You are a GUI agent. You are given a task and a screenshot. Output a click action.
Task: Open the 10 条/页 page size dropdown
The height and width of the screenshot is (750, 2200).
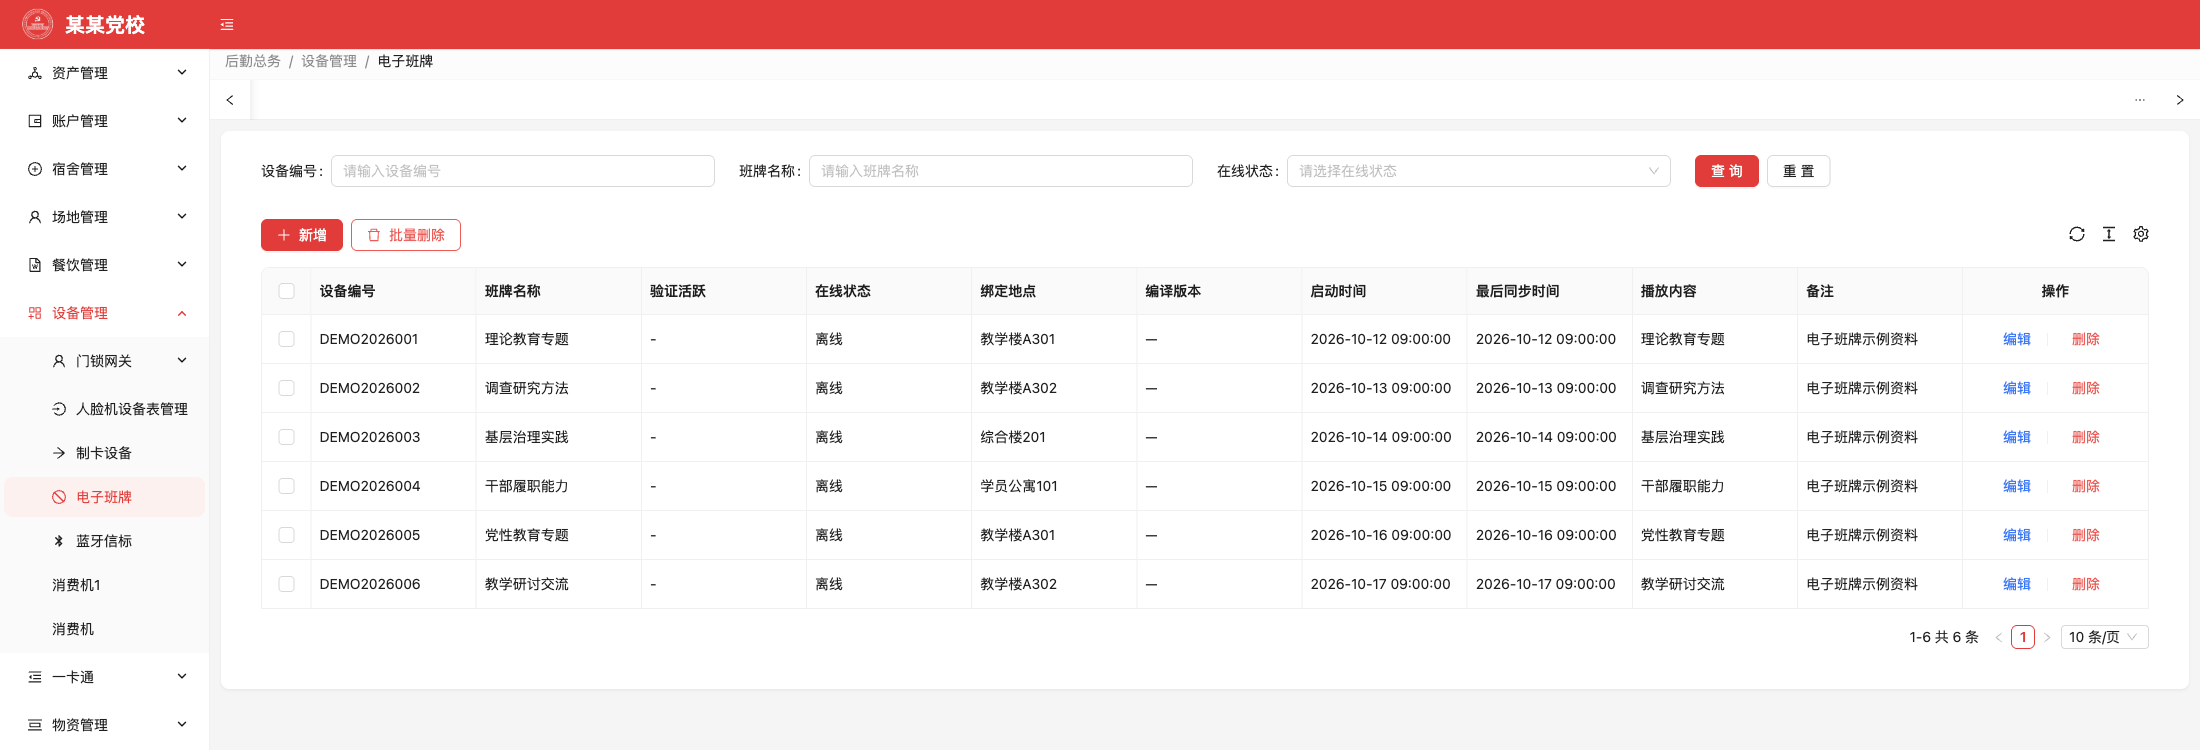[2104, 637]
